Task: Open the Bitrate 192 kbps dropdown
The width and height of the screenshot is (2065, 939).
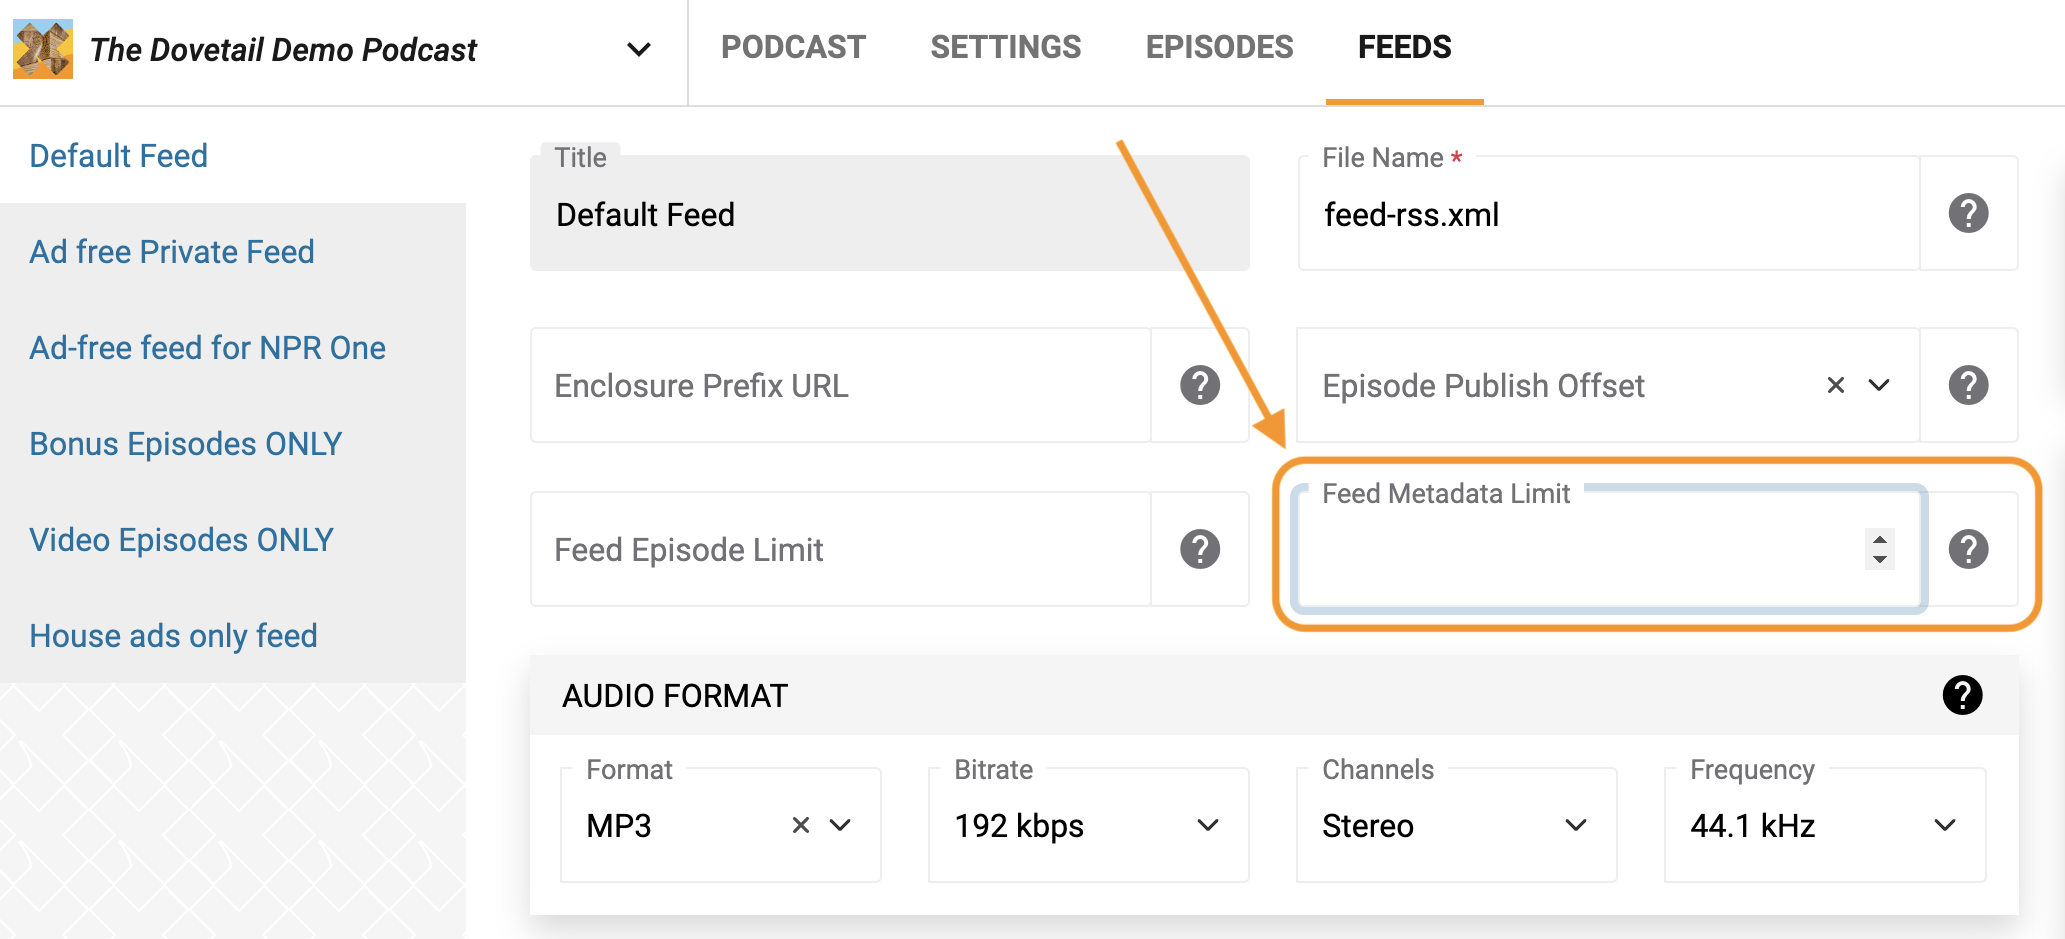Action: tap(1088, 825)
